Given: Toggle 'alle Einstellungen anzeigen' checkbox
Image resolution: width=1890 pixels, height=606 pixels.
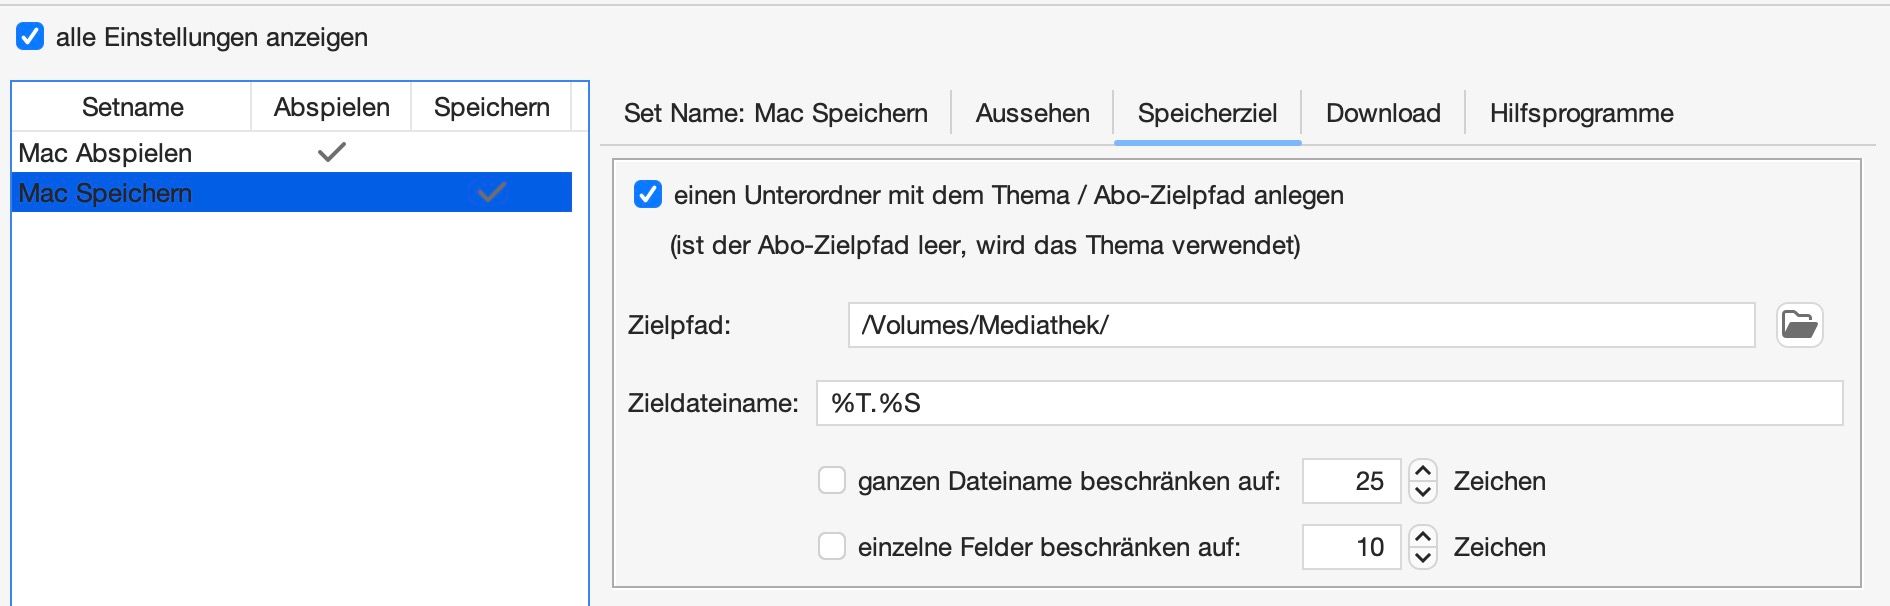Looking at the screenshot, I should 30,37.
